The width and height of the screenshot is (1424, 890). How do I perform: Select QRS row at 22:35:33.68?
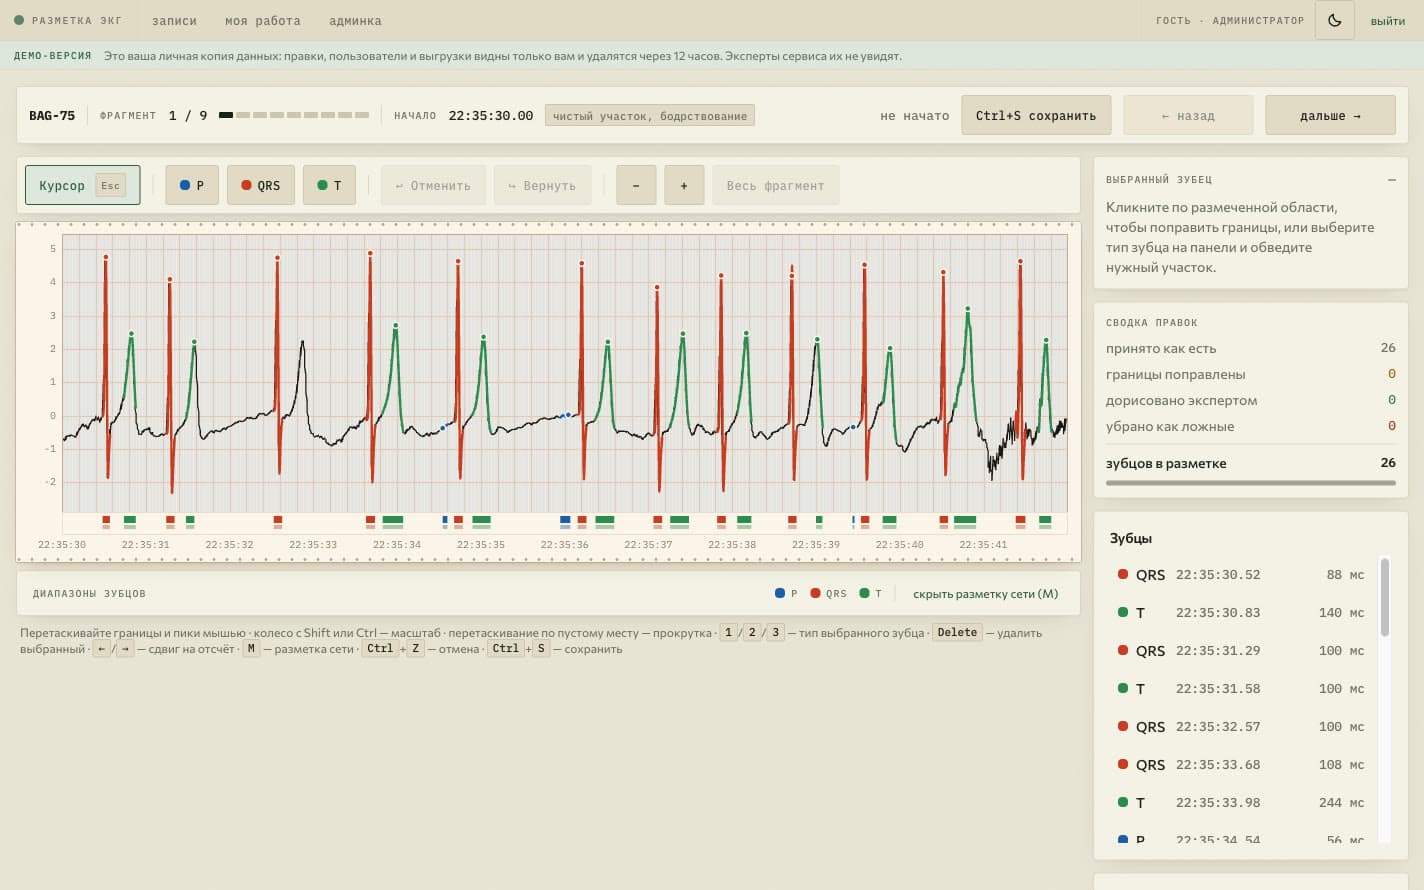point(1241,764)
